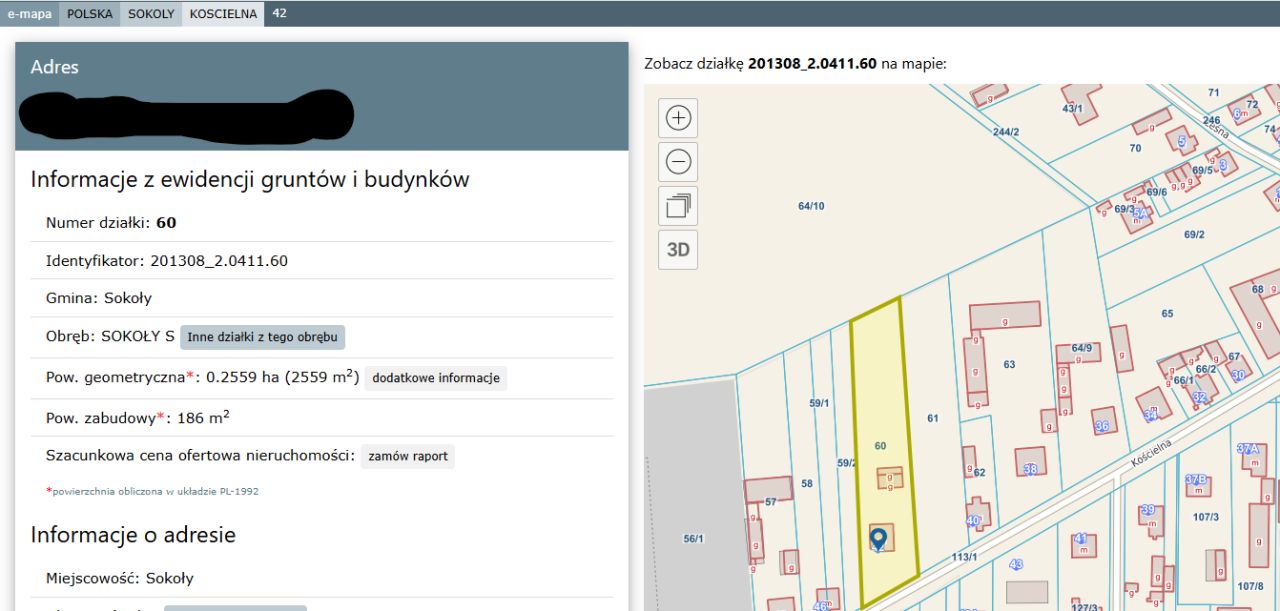This screenshot has width=1280, height=611.
Task: Switch the map to 3D view
Action: [678, 248]
